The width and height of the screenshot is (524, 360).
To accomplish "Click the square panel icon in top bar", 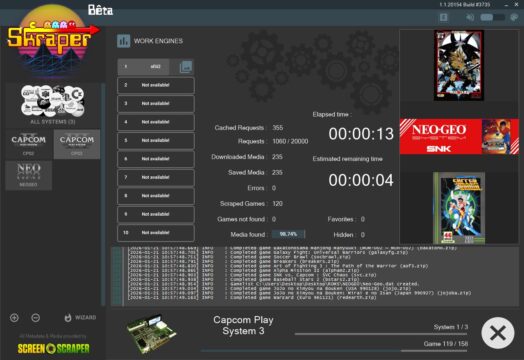I will click(x=443, y=17).
